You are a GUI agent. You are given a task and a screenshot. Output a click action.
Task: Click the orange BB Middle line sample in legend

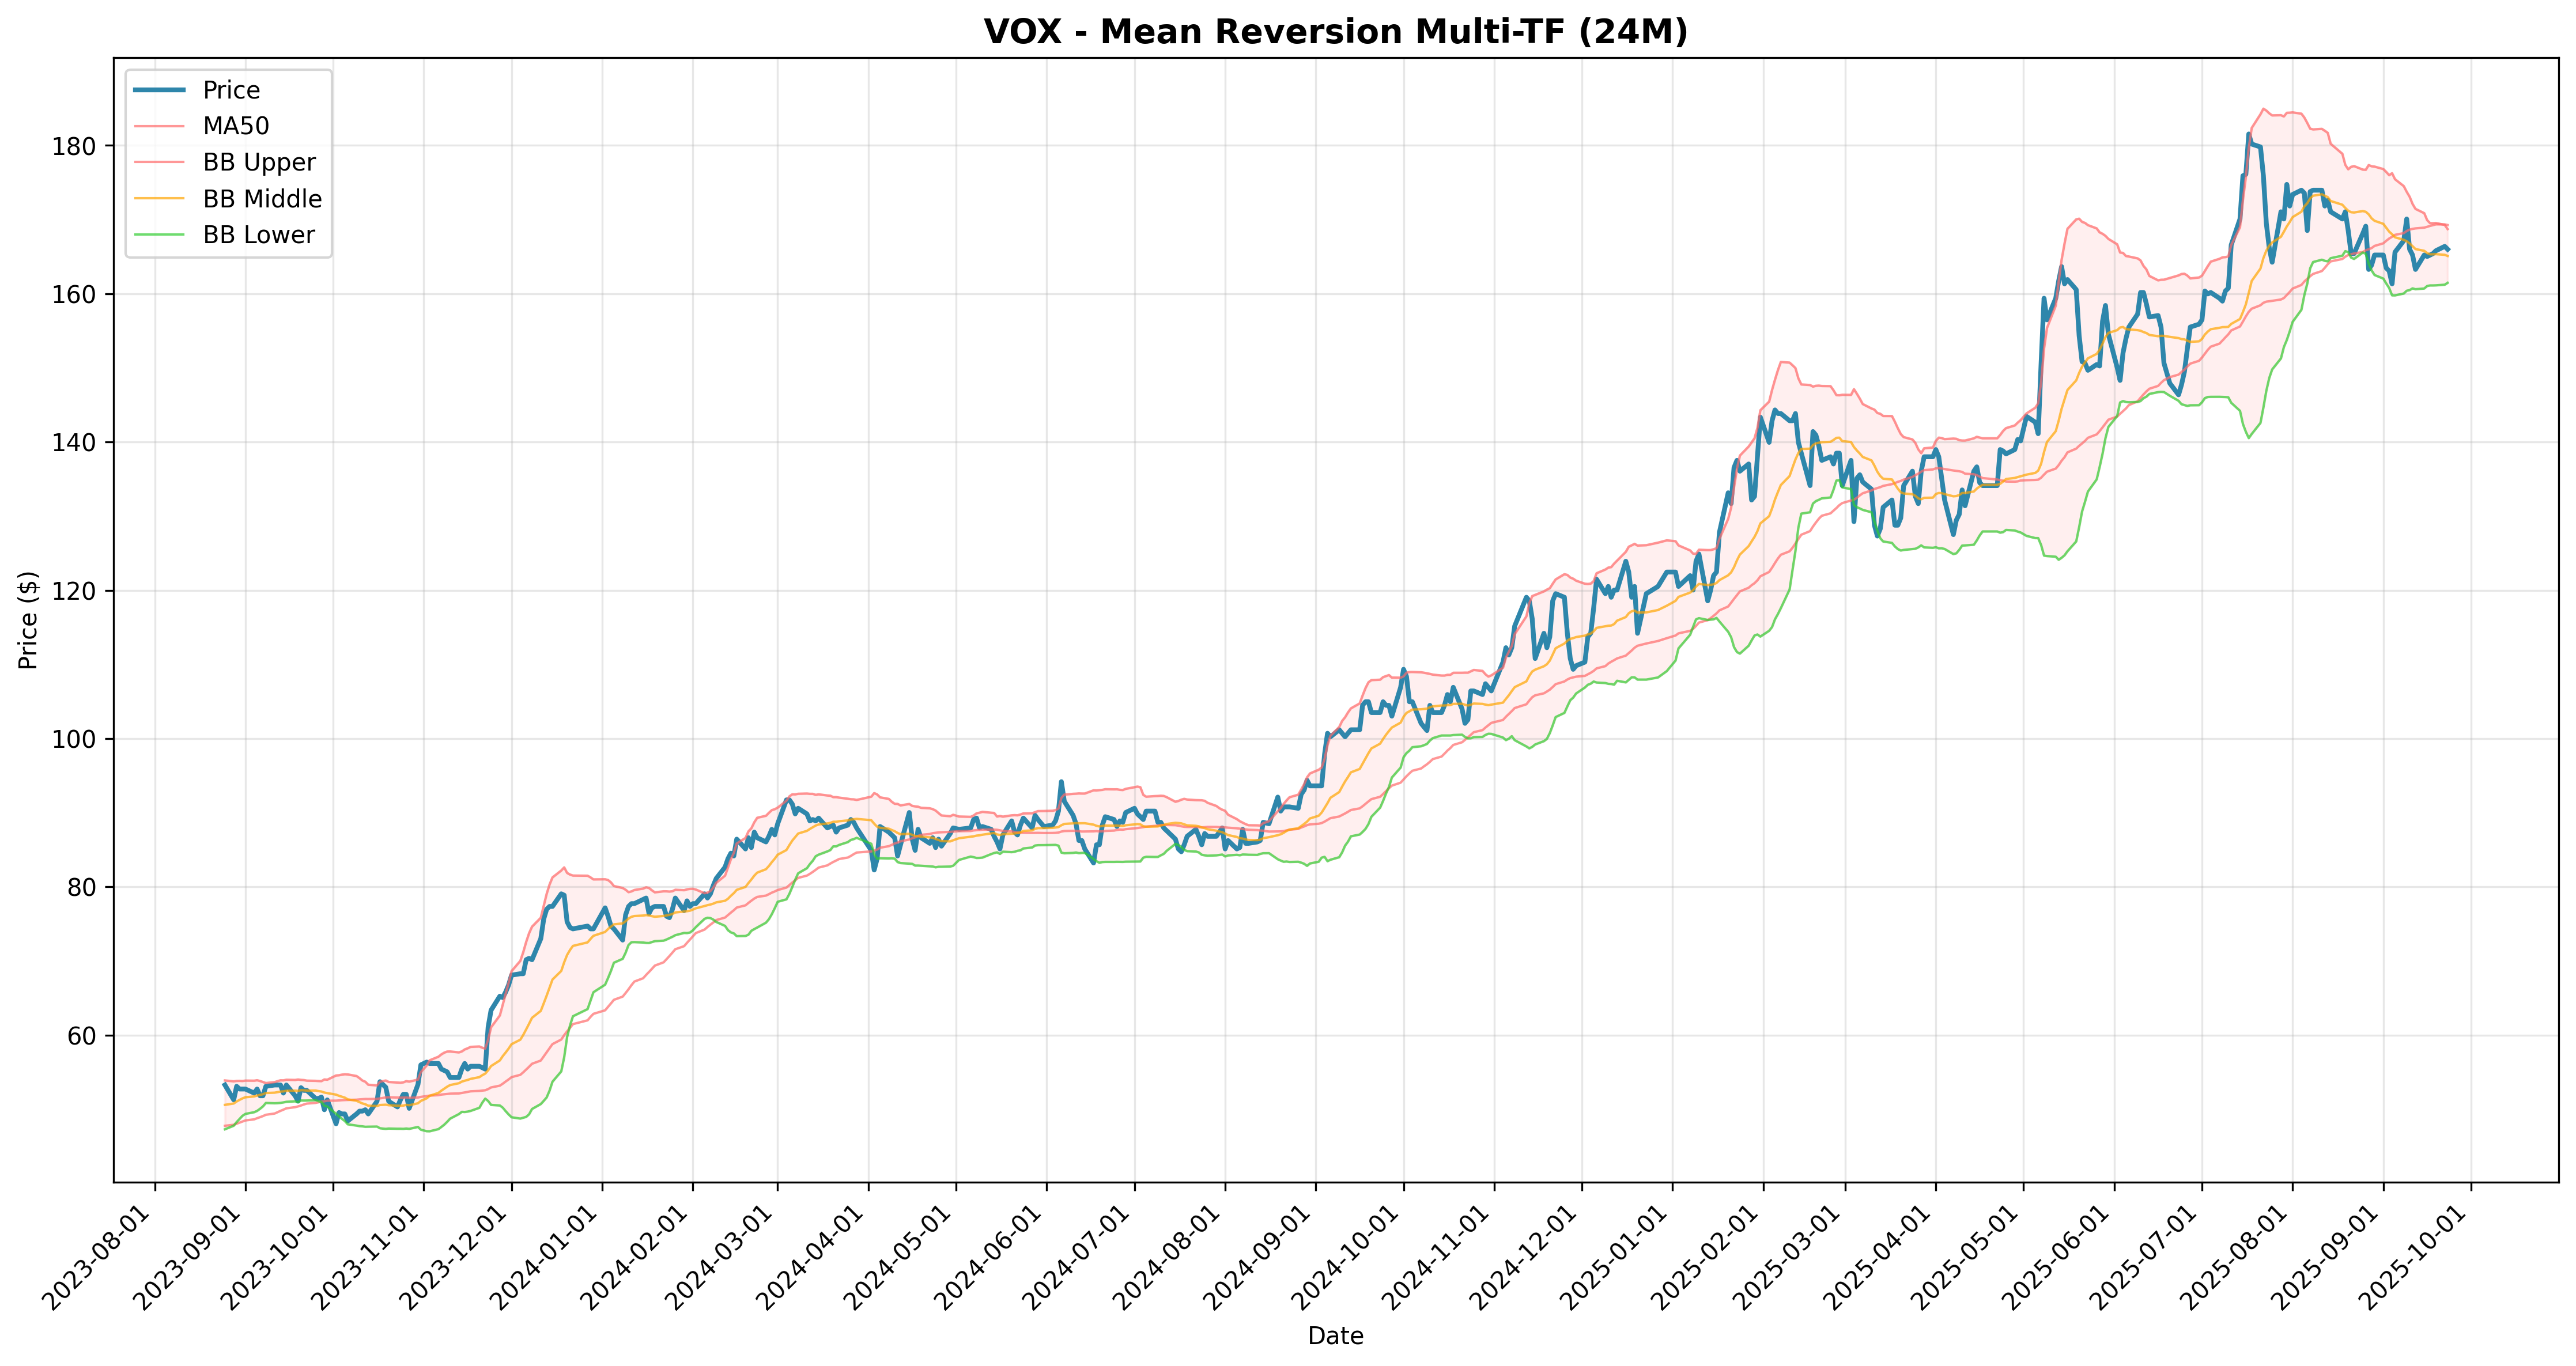pos(159,199)
